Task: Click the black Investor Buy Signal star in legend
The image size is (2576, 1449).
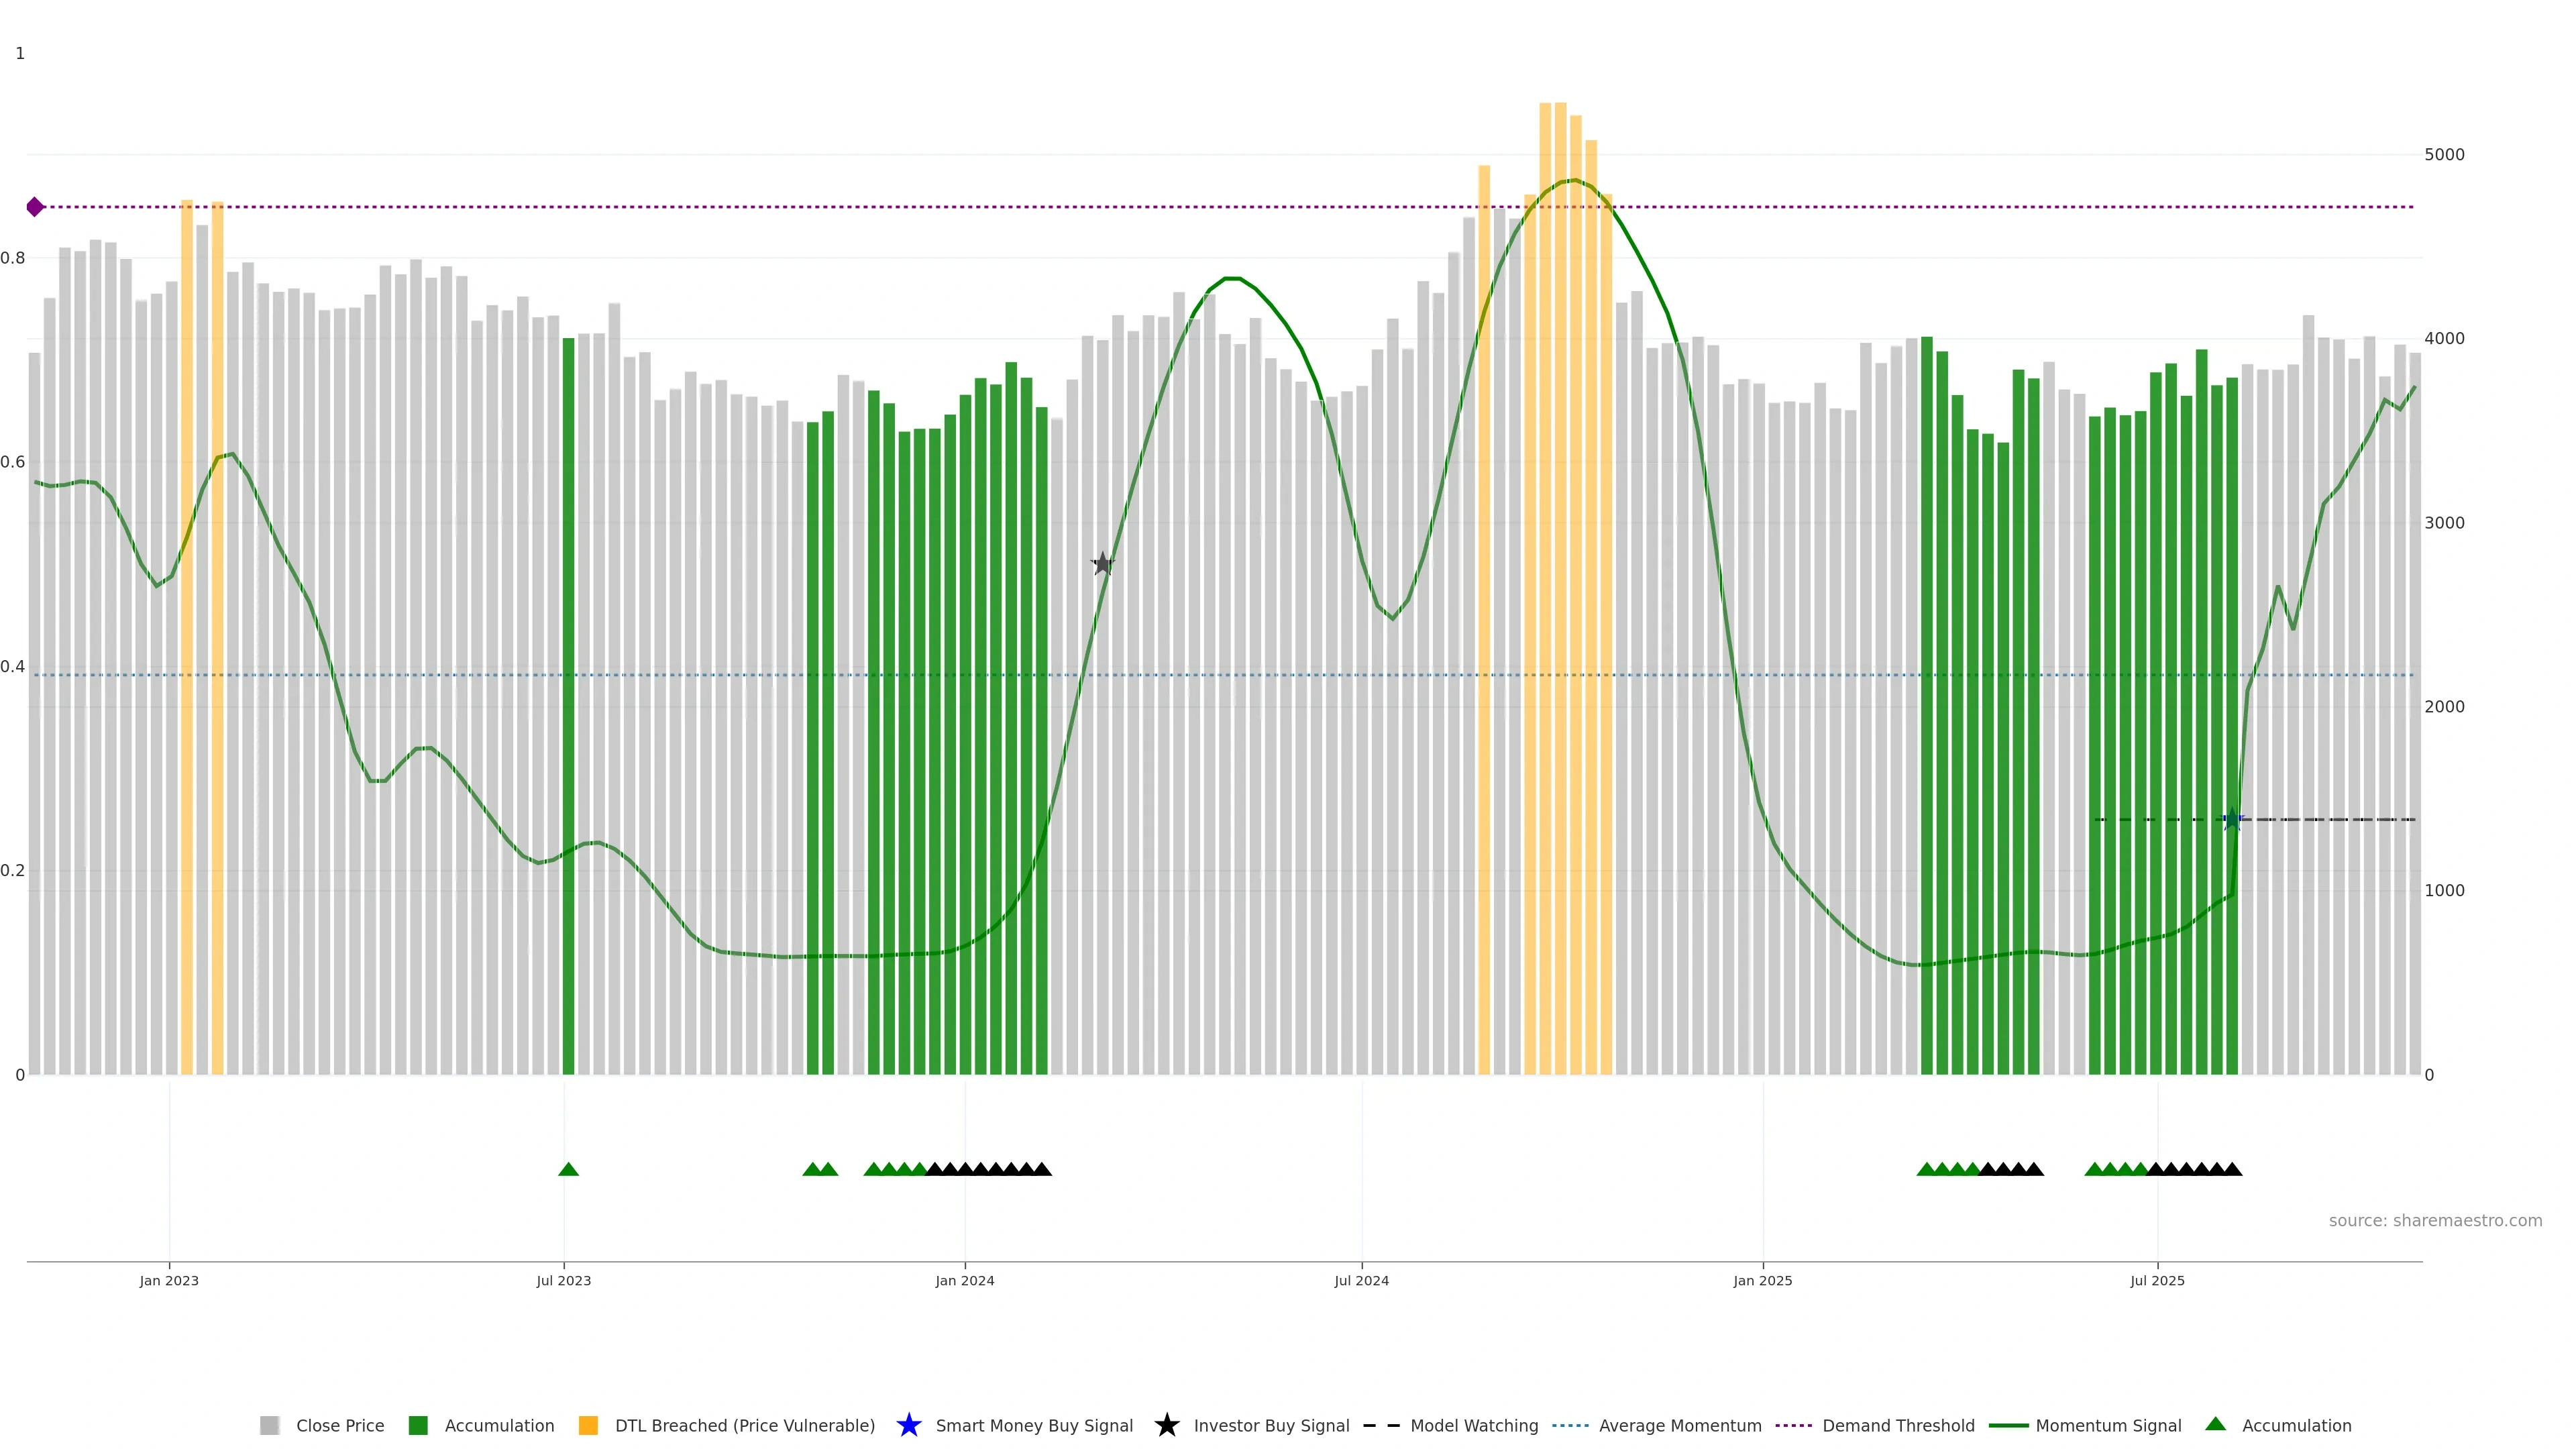Action: tap(1166, 1425)
